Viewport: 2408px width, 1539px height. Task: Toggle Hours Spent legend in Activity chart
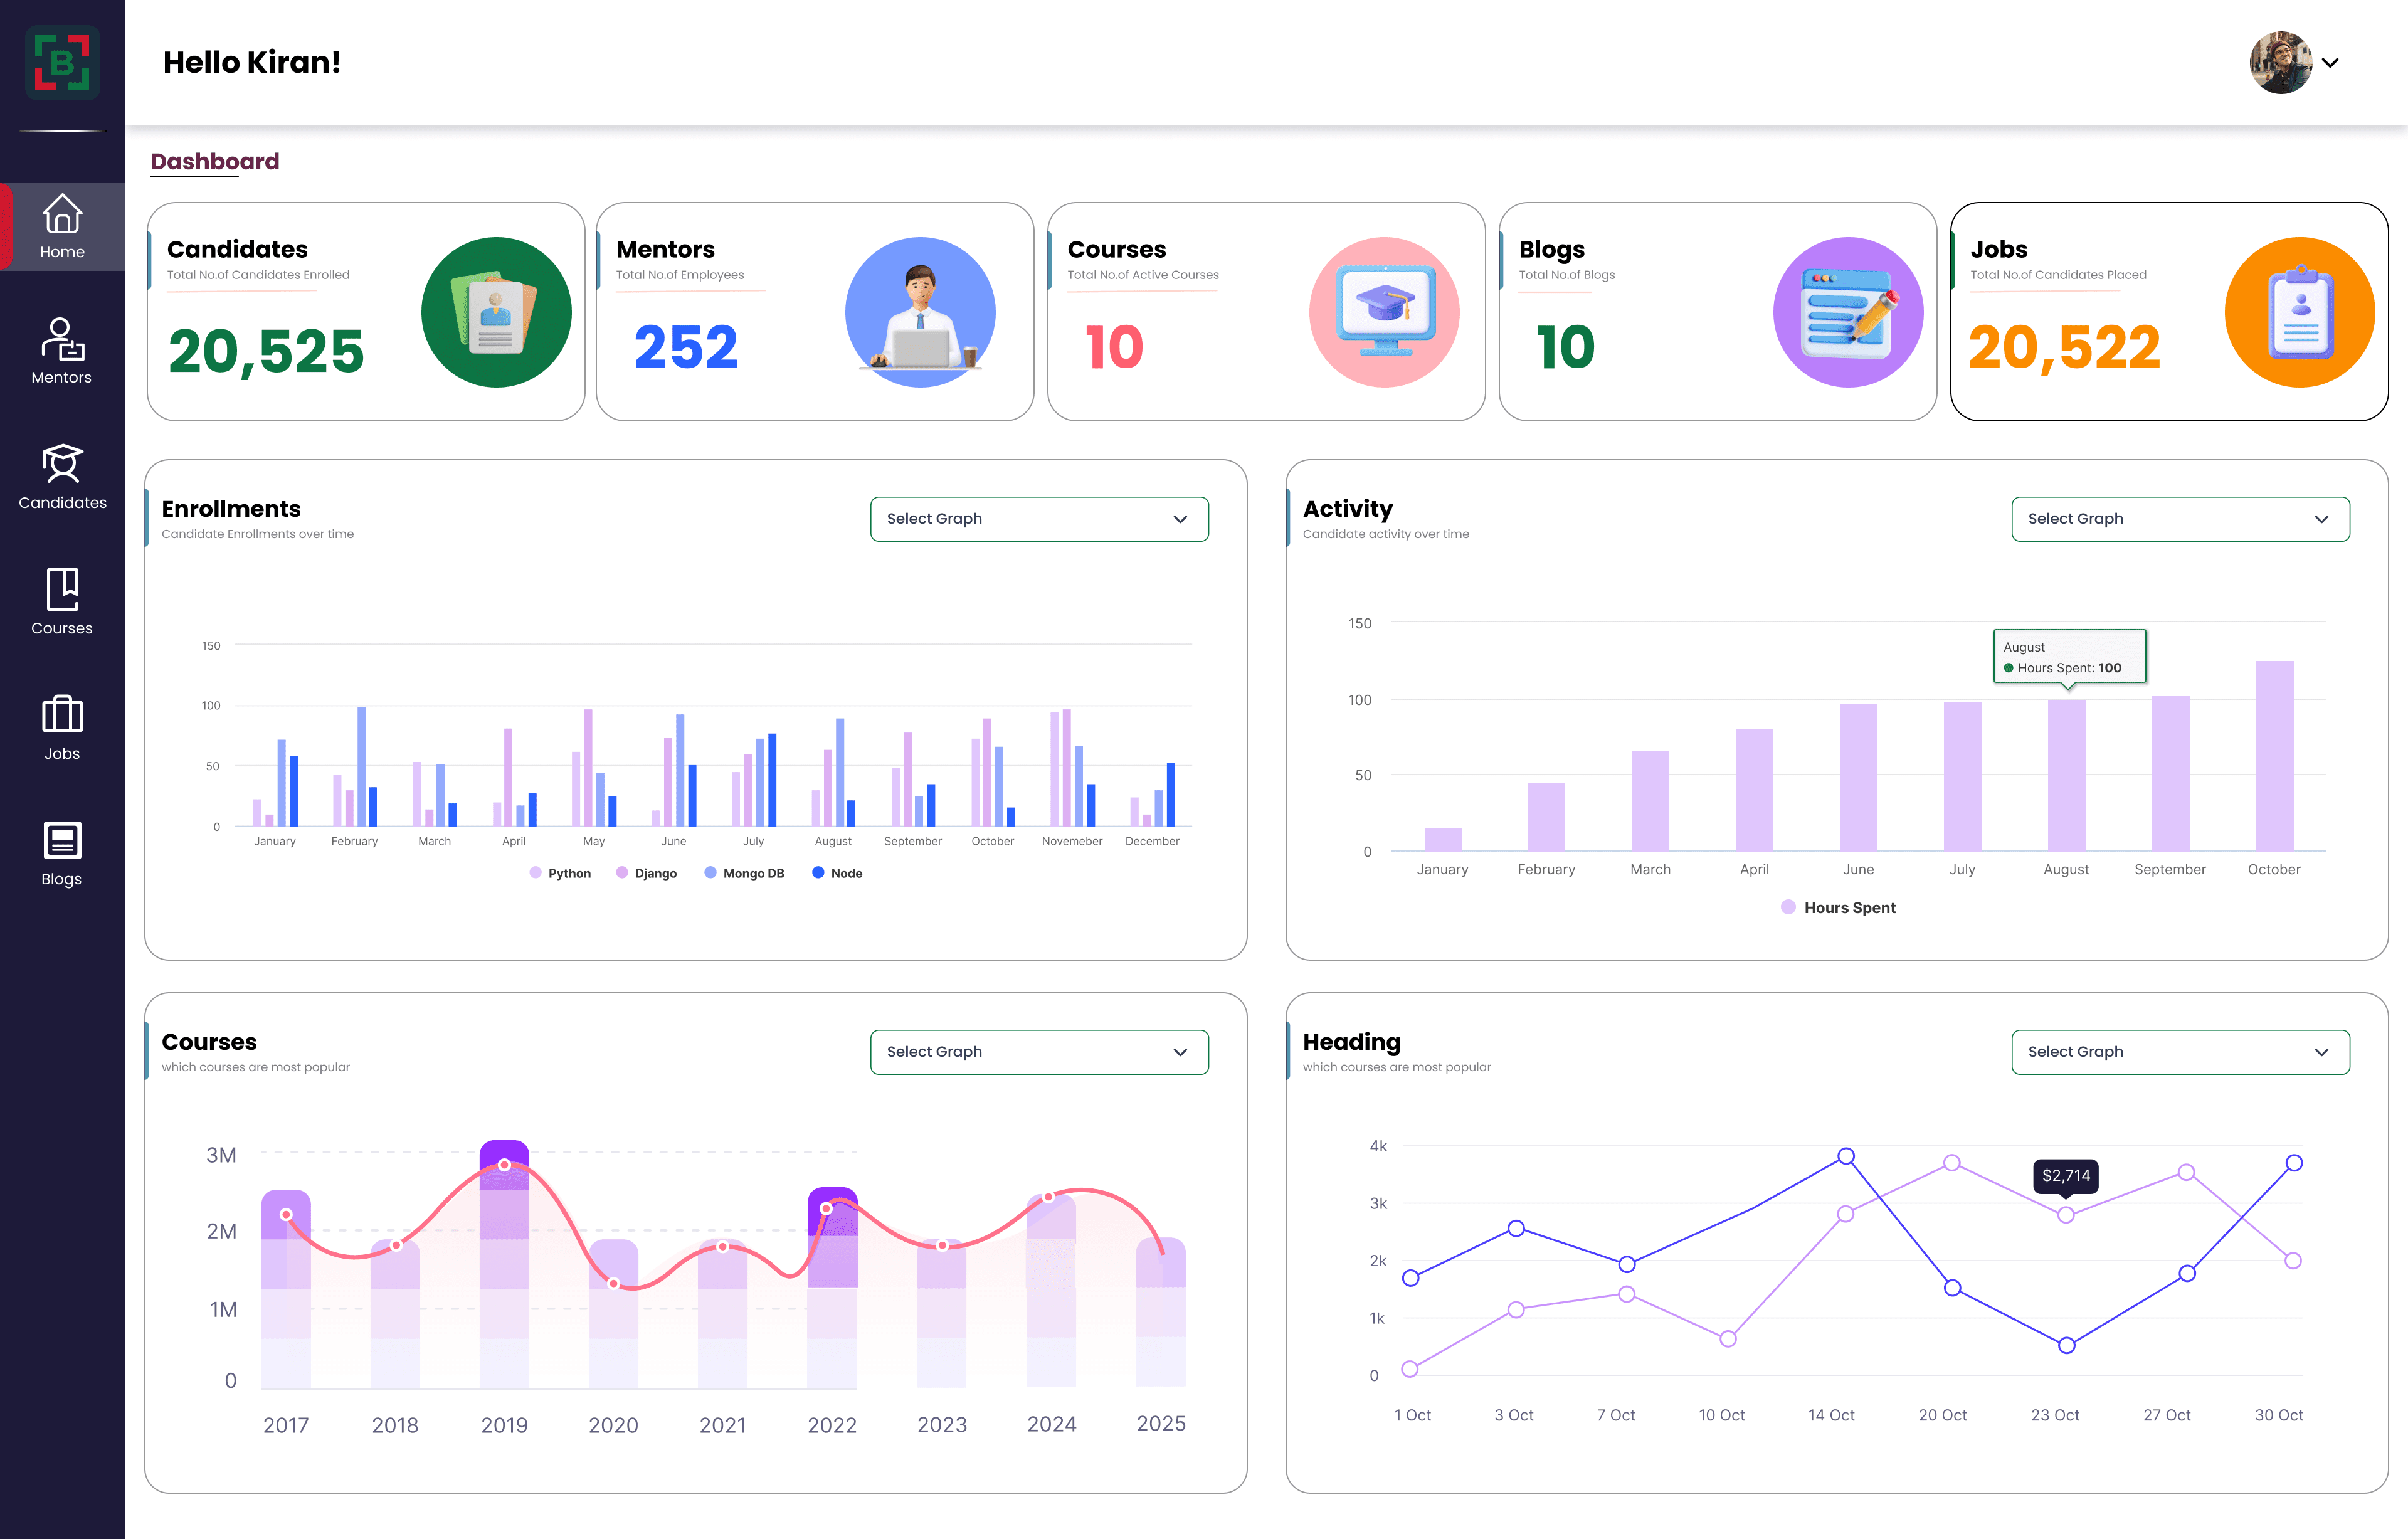point(1838,907)
